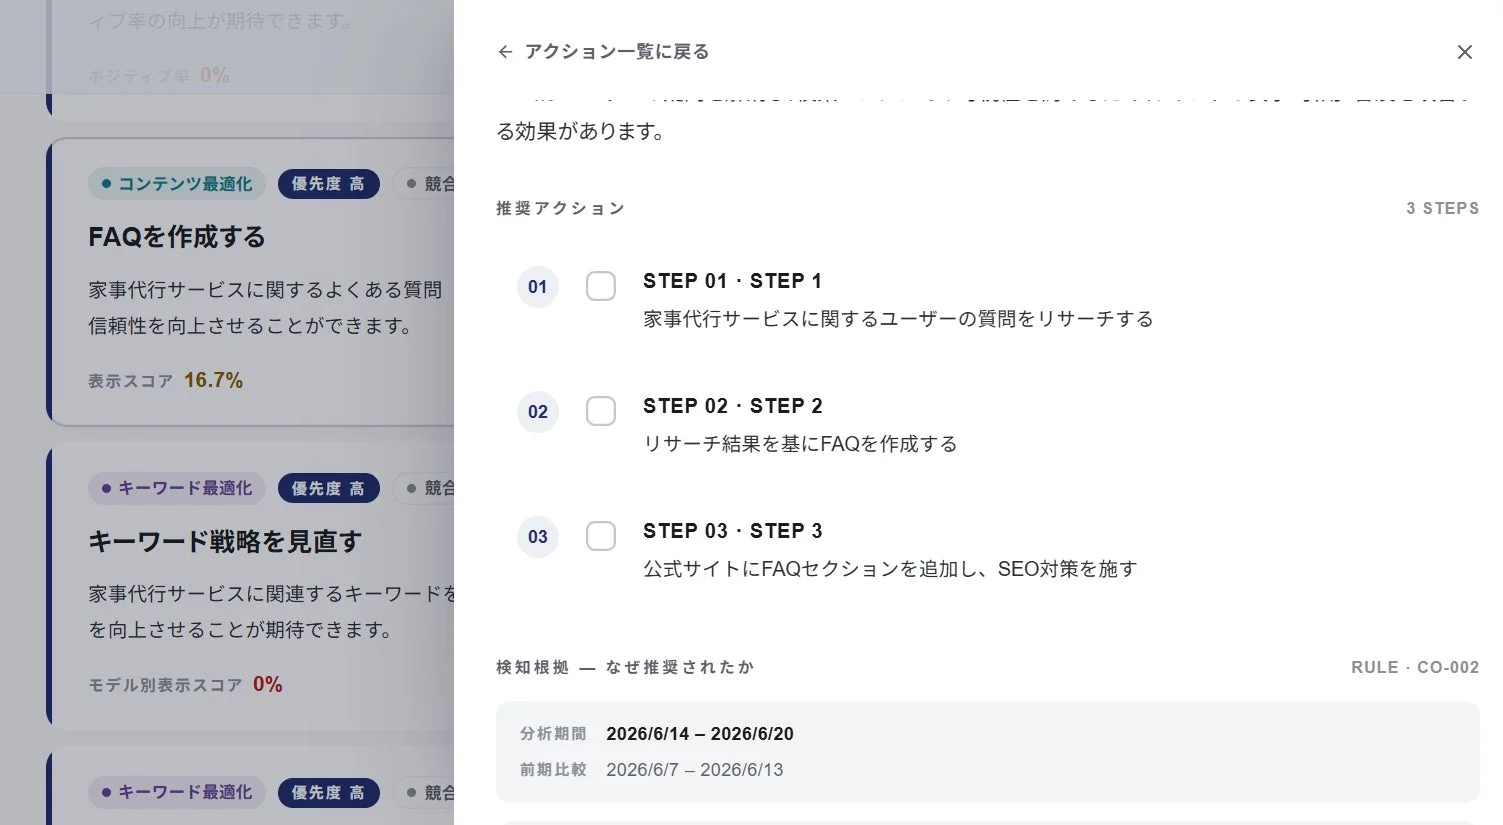
Task: Click the analysis period 2026/6/14 – 2026/6/20
Action: point(700,734)
